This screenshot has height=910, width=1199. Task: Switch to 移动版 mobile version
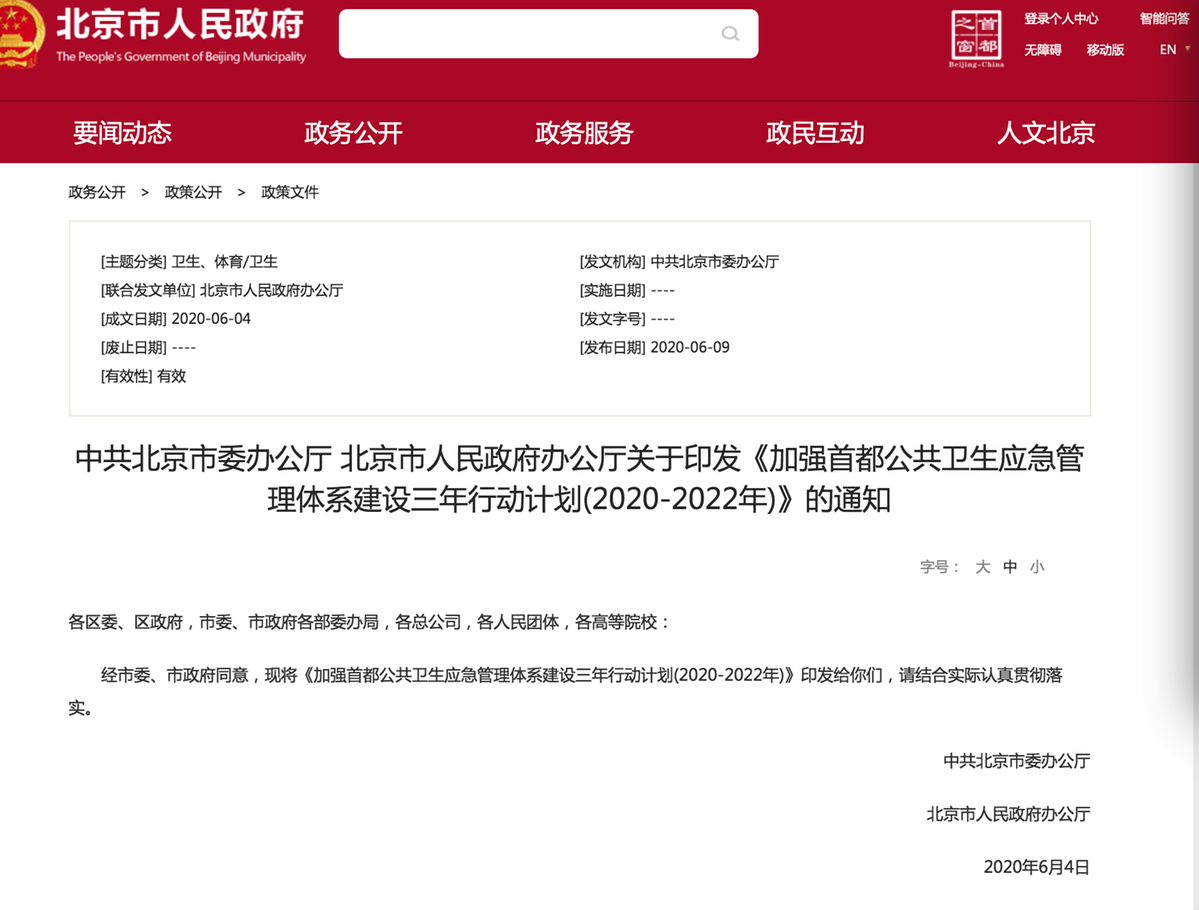[x=1105, y=50]
